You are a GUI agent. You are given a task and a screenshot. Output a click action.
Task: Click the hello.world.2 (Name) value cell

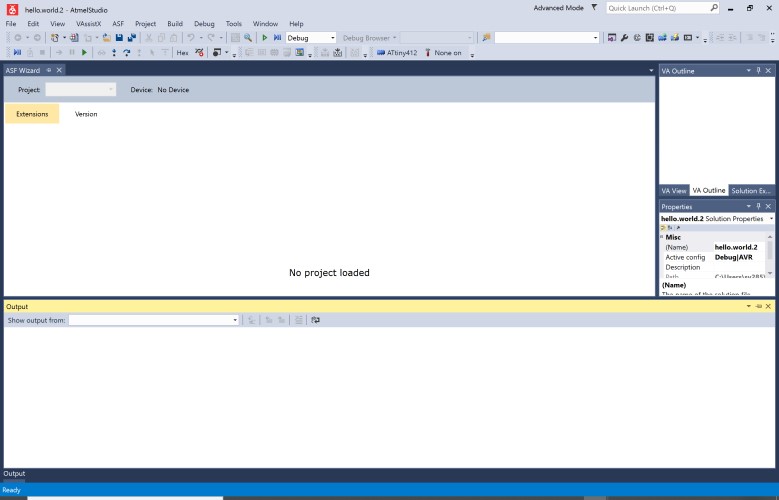739,247
